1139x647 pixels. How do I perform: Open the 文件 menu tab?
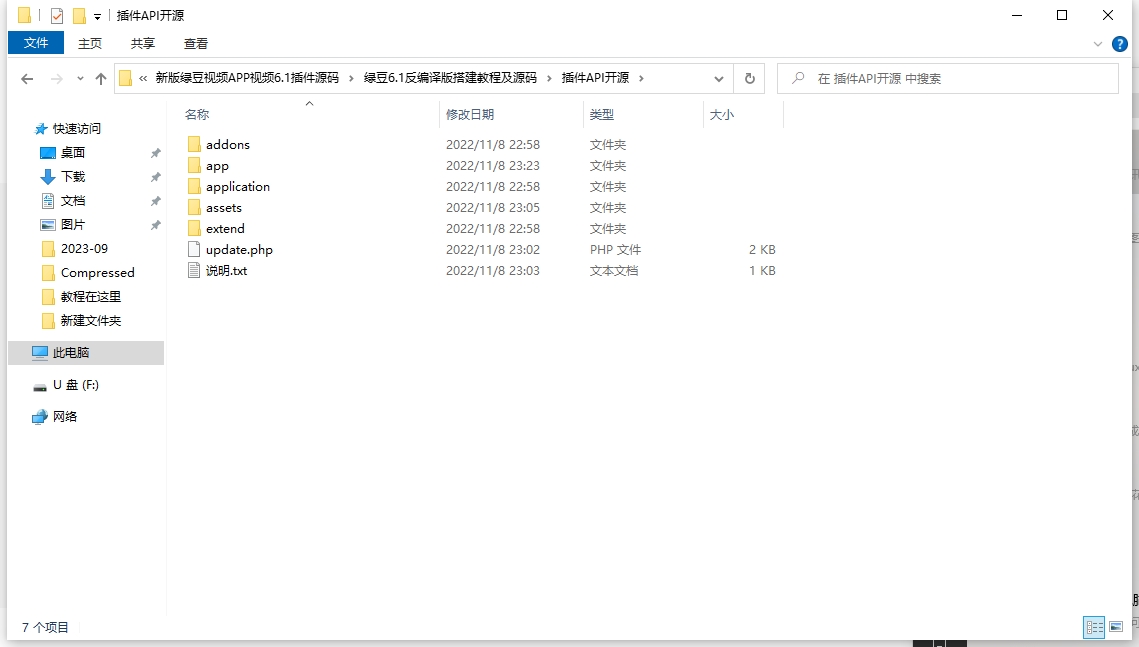[x=36, y=43]
